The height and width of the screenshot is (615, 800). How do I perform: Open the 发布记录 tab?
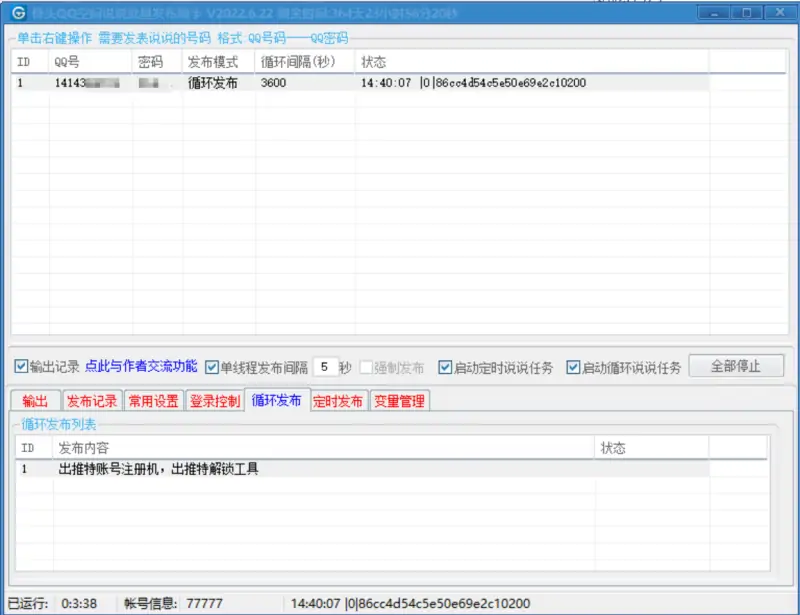tap(92, 401)
